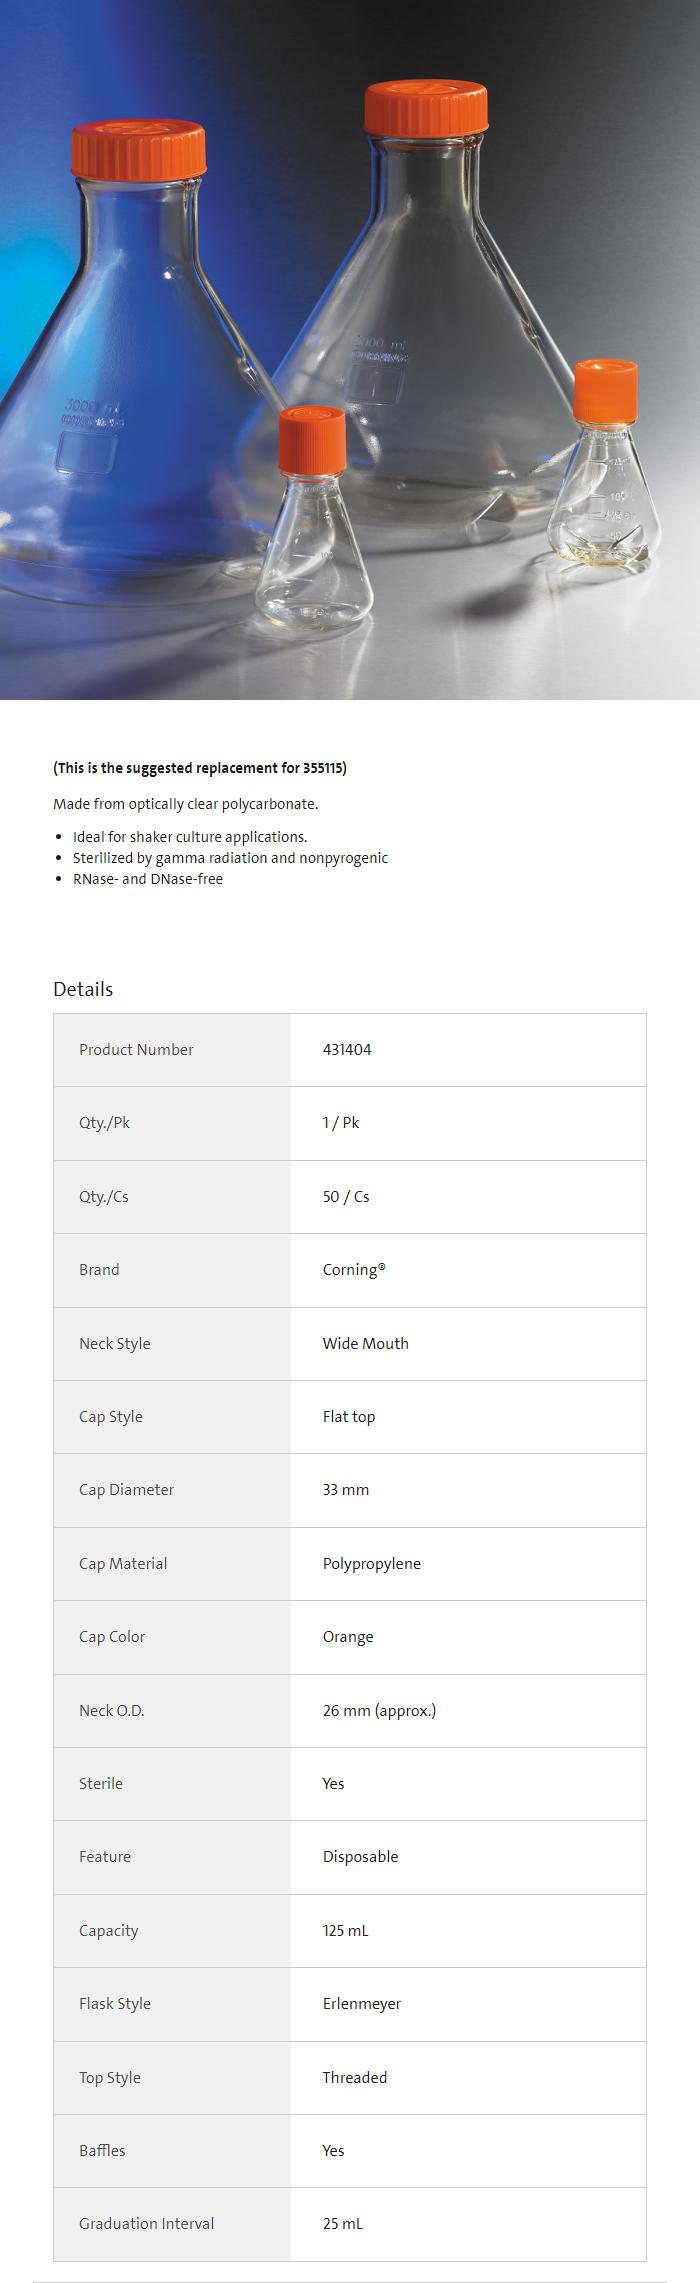Click the Neck O.D. row label

112,1710
